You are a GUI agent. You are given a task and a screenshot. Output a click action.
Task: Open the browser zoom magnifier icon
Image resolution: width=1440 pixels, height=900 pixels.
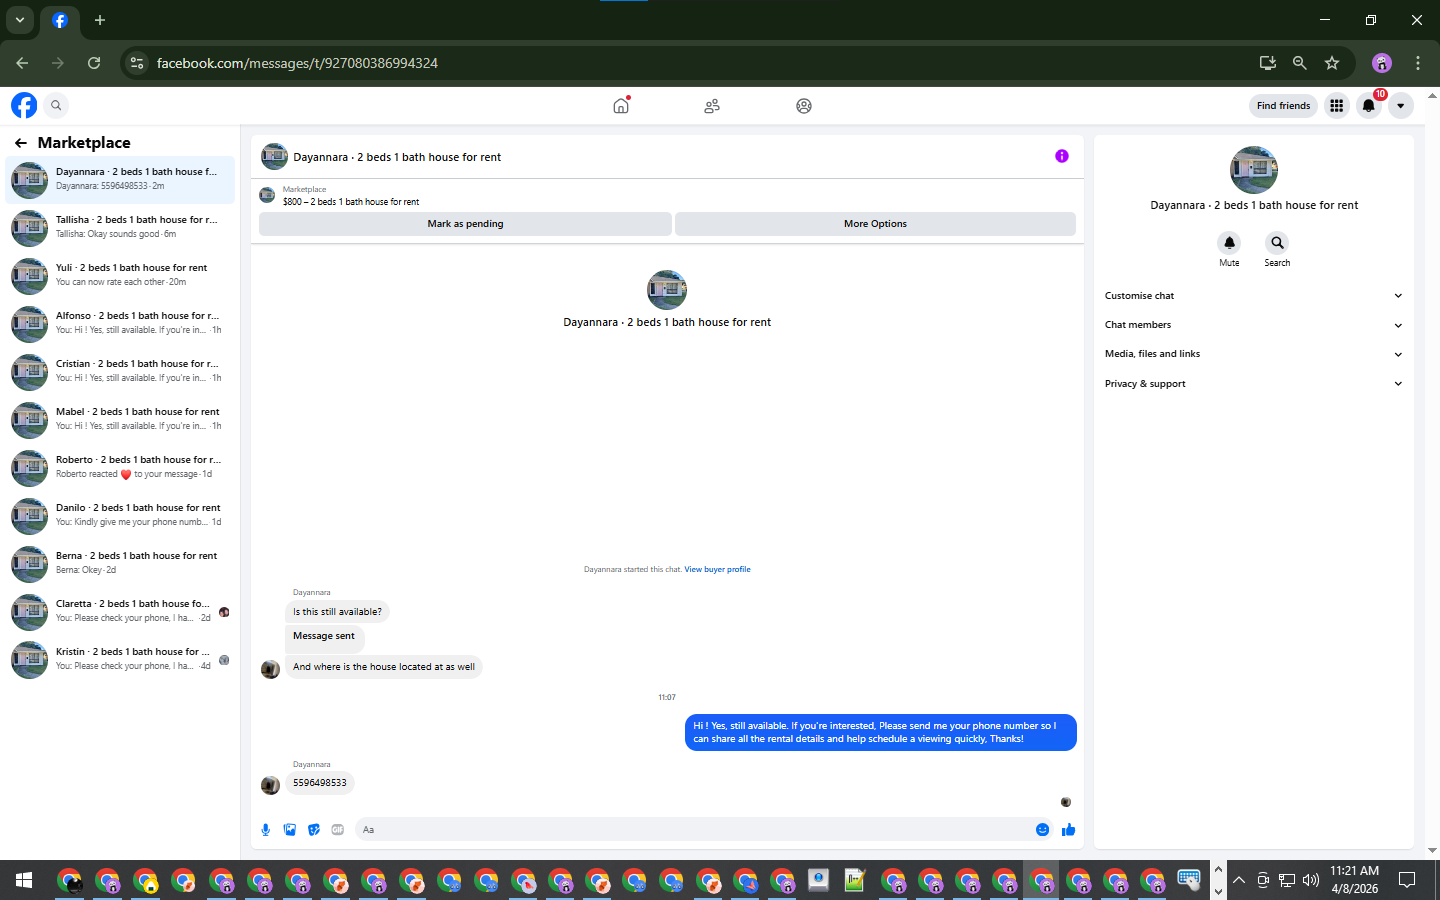point(1300,63)
